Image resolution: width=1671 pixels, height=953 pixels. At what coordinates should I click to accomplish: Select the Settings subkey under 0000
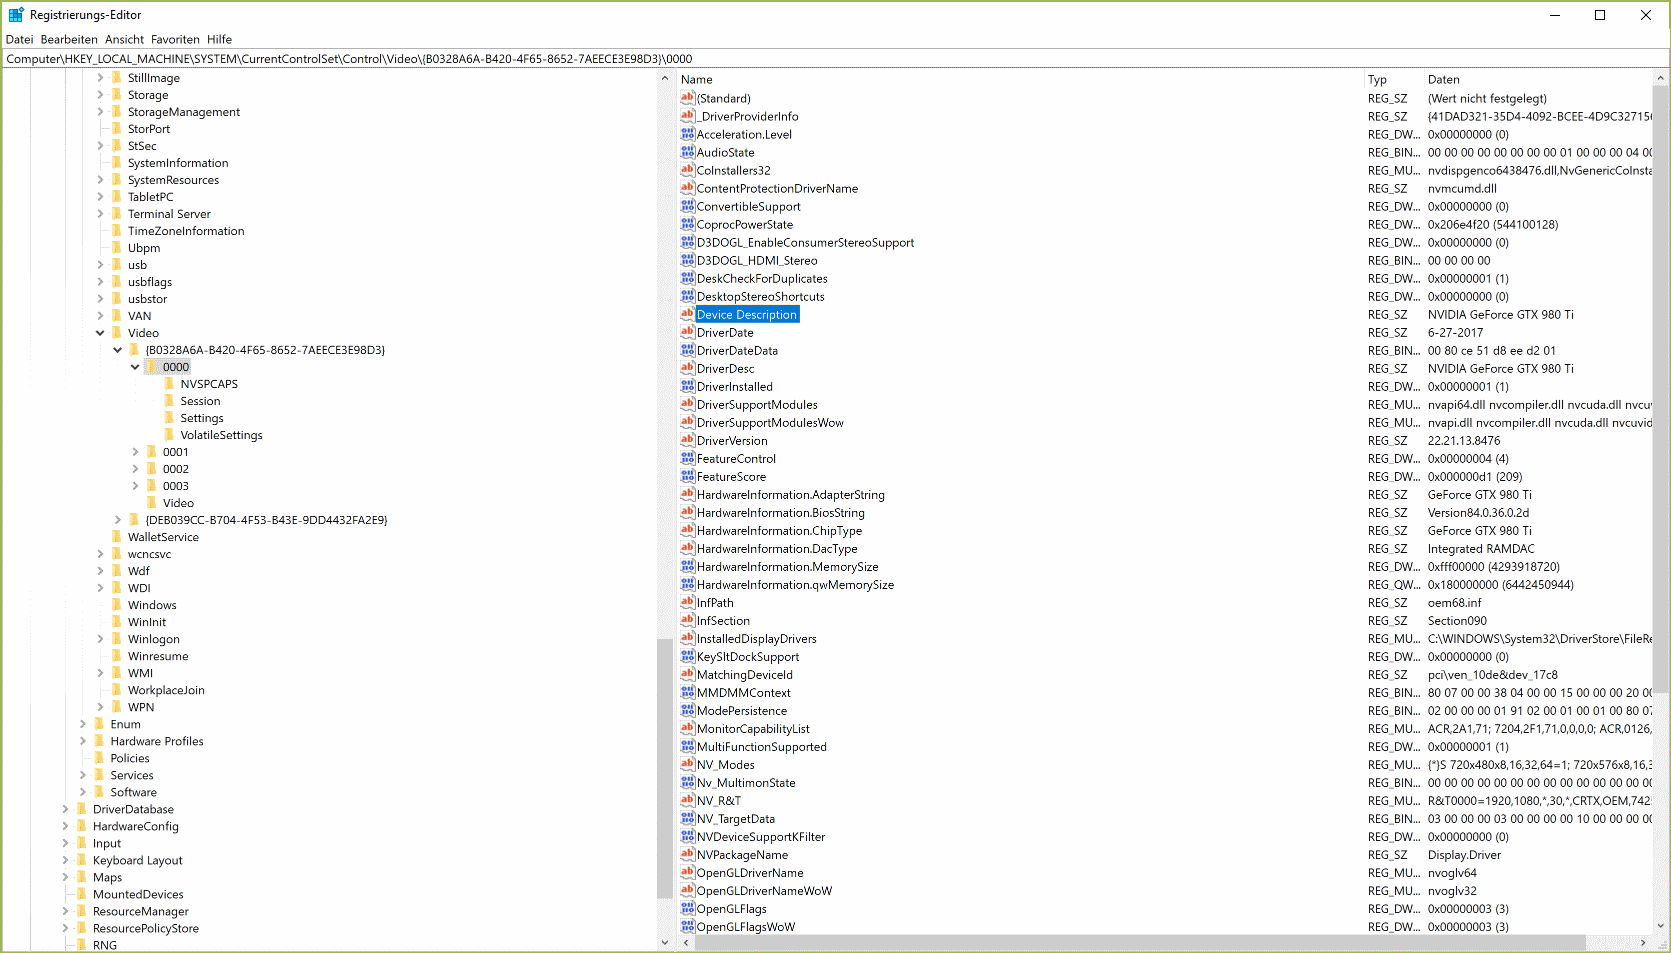[x=201, y=418]
